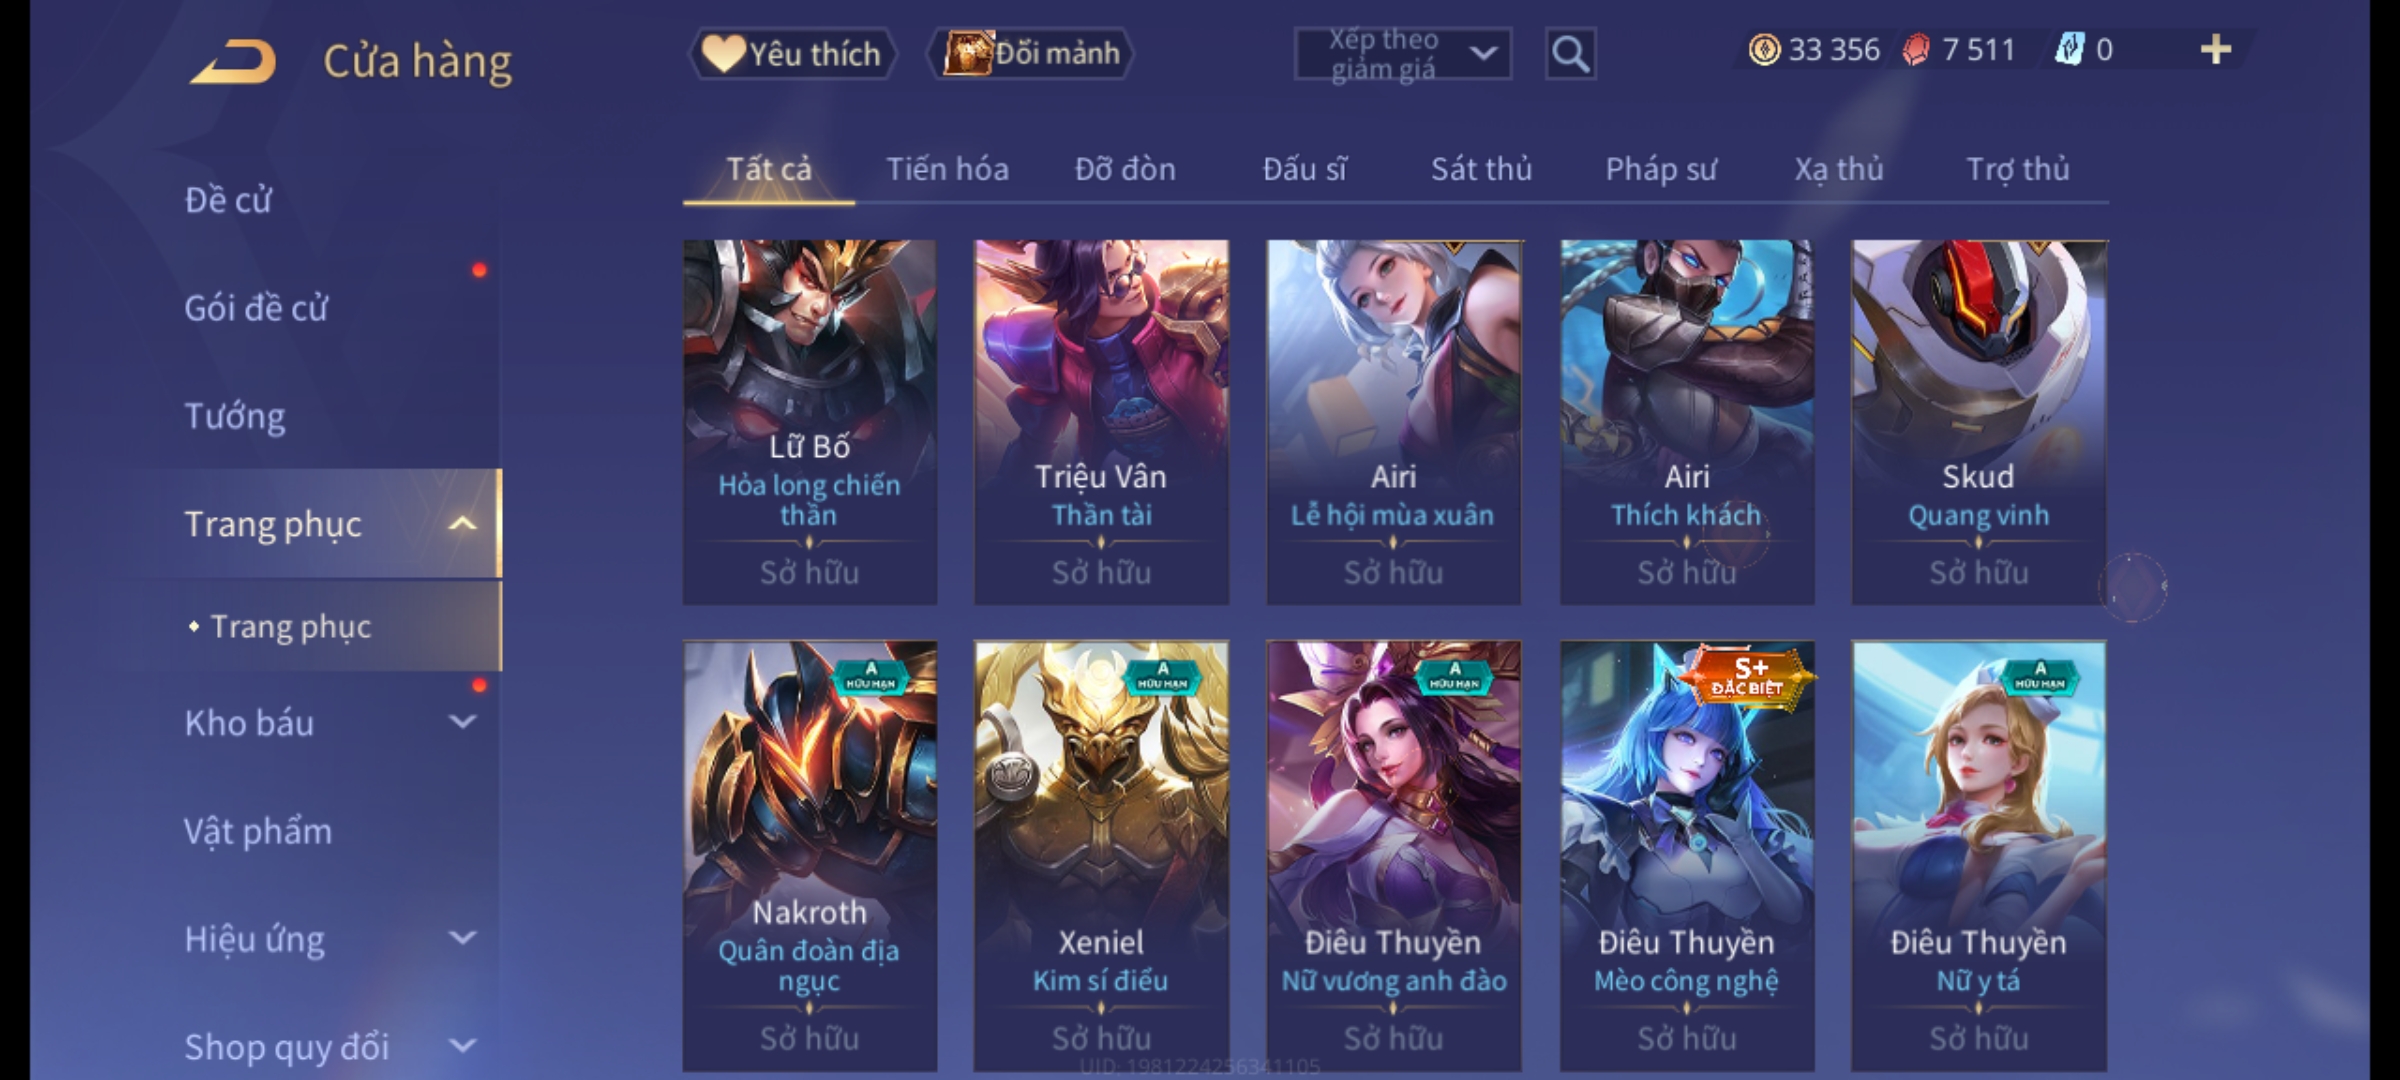Screen dimensions: 2400x1080
Task: Select Lữ Bố Hỏa long chiến thần skin
Action: pos(809,422)
